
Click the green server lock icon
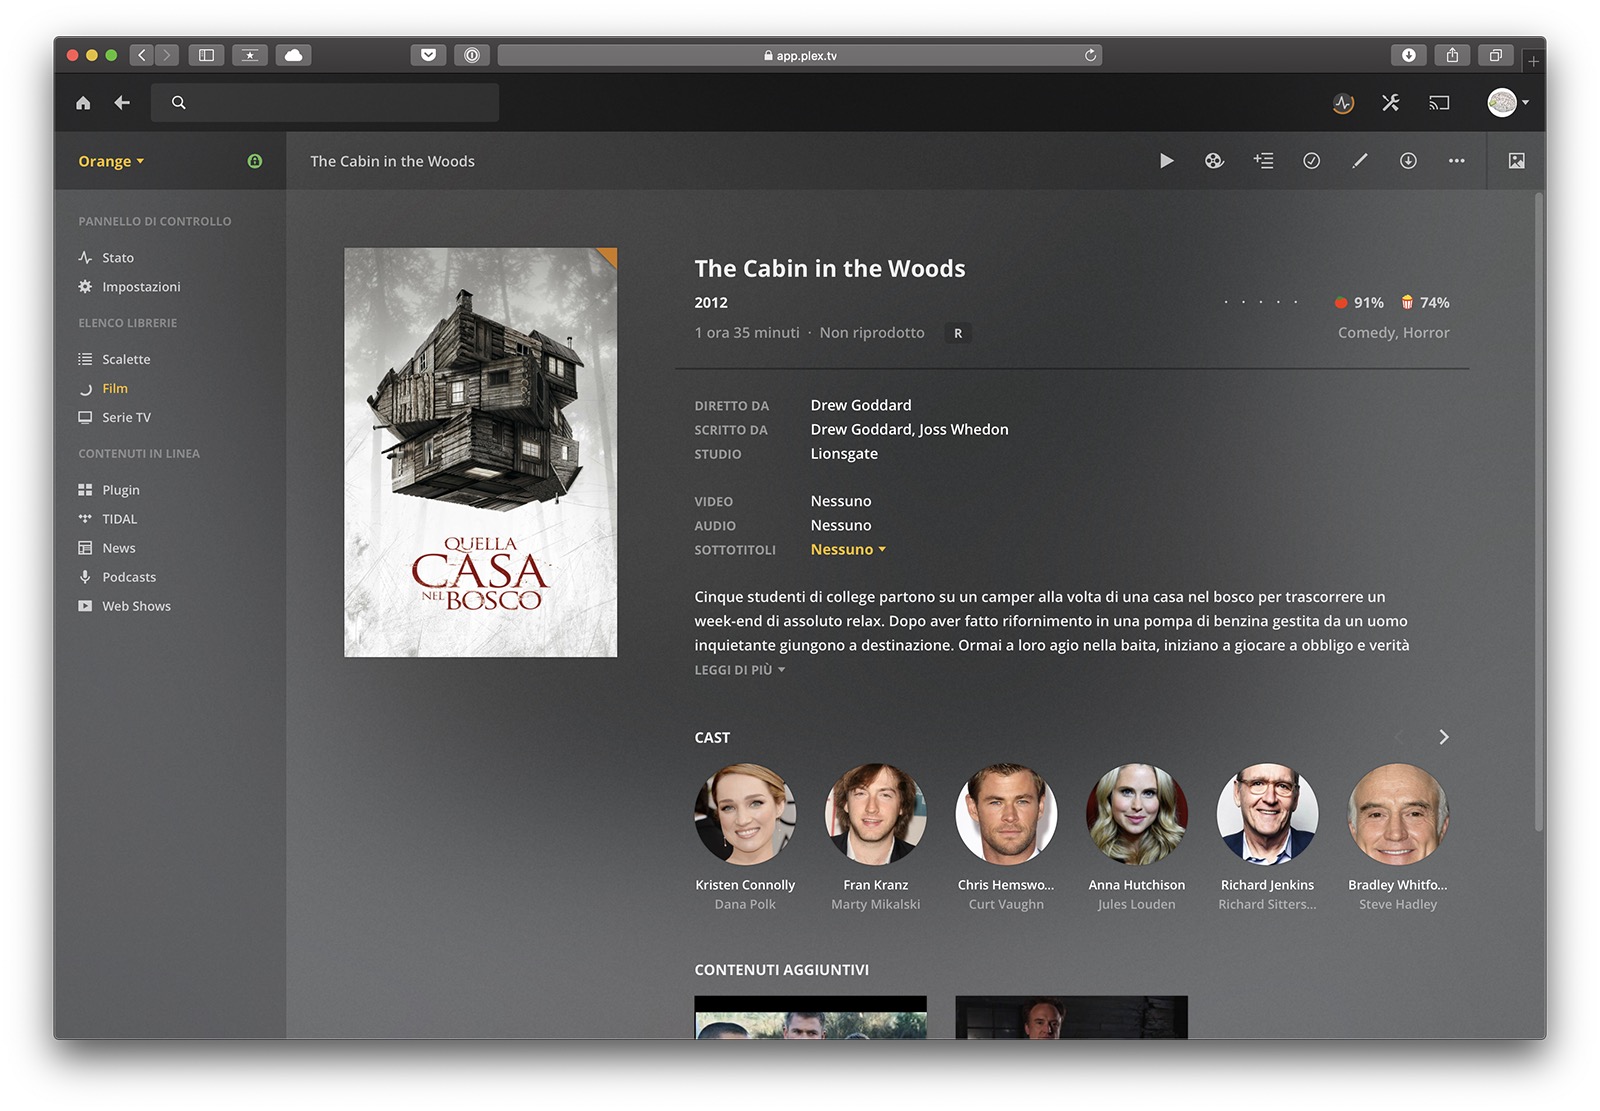tap(255, 161)
